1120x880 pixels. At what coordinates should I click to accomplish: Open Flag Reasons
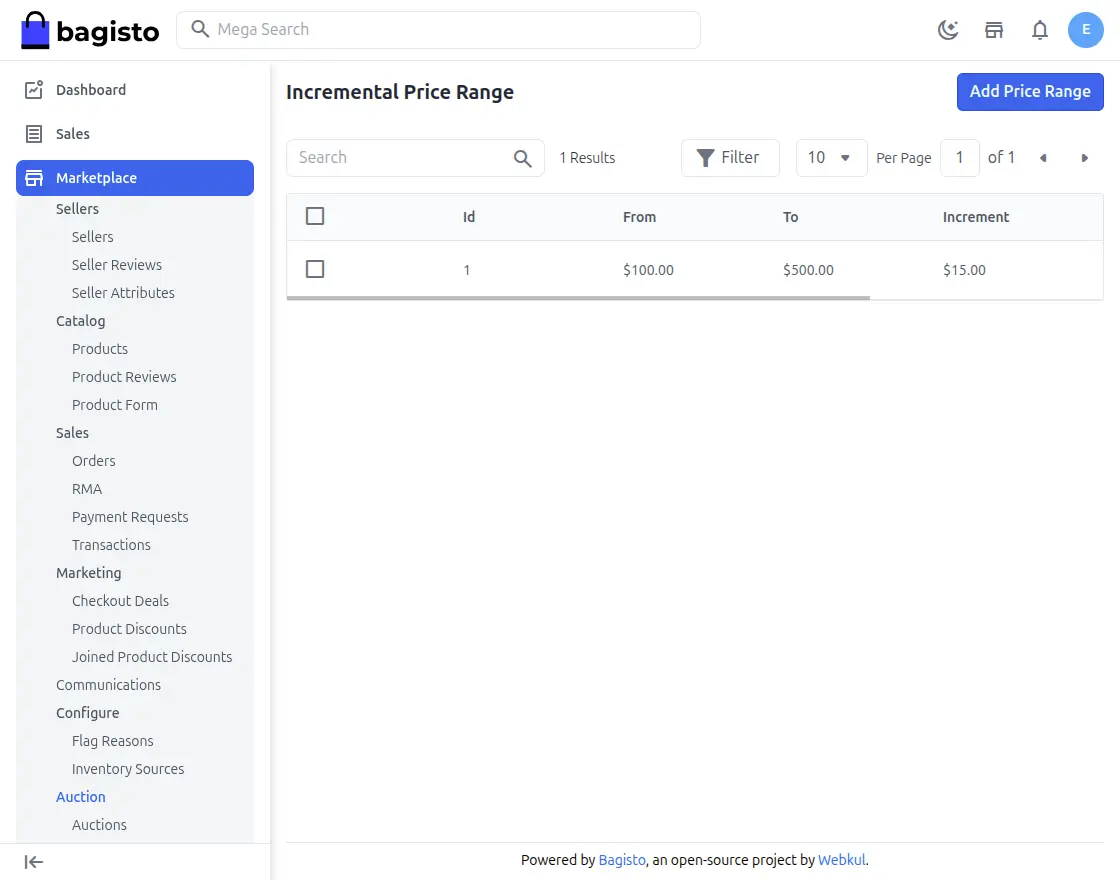click(x=112, y=741)
